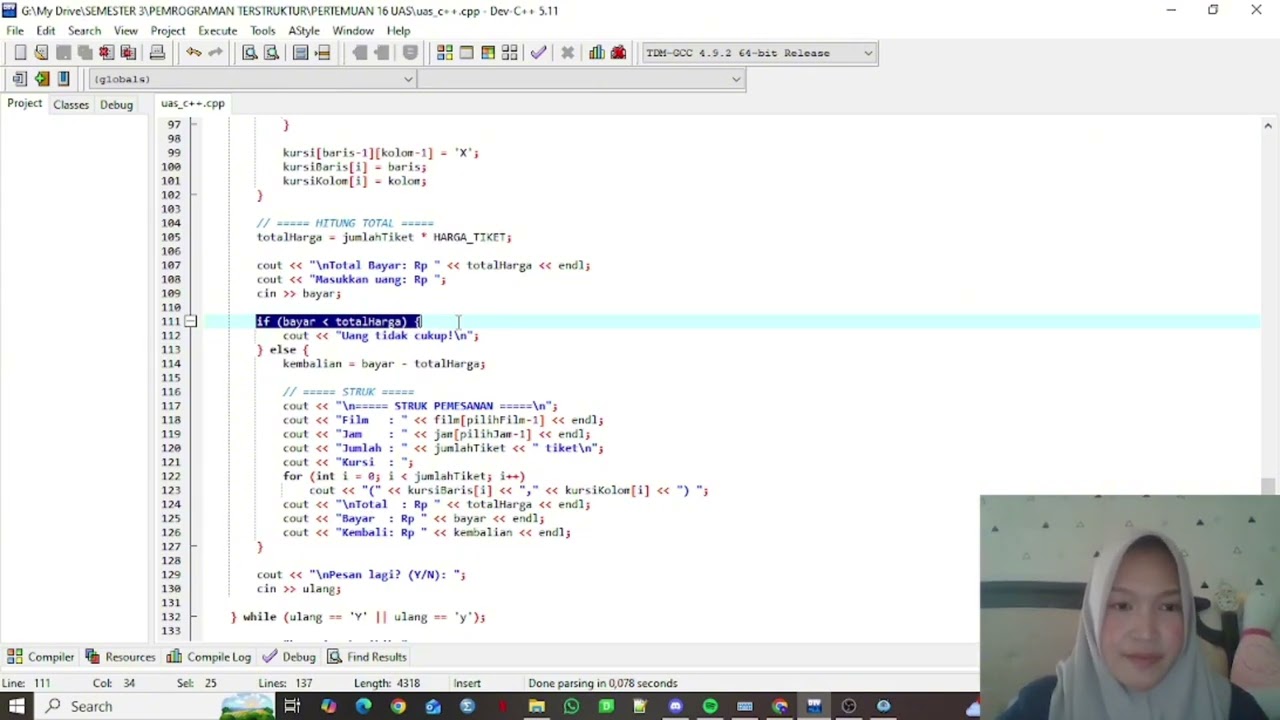Open the Edit menu
This screenshot has width=1280, height=720.
pyautogui.click(x=46, y=31)
